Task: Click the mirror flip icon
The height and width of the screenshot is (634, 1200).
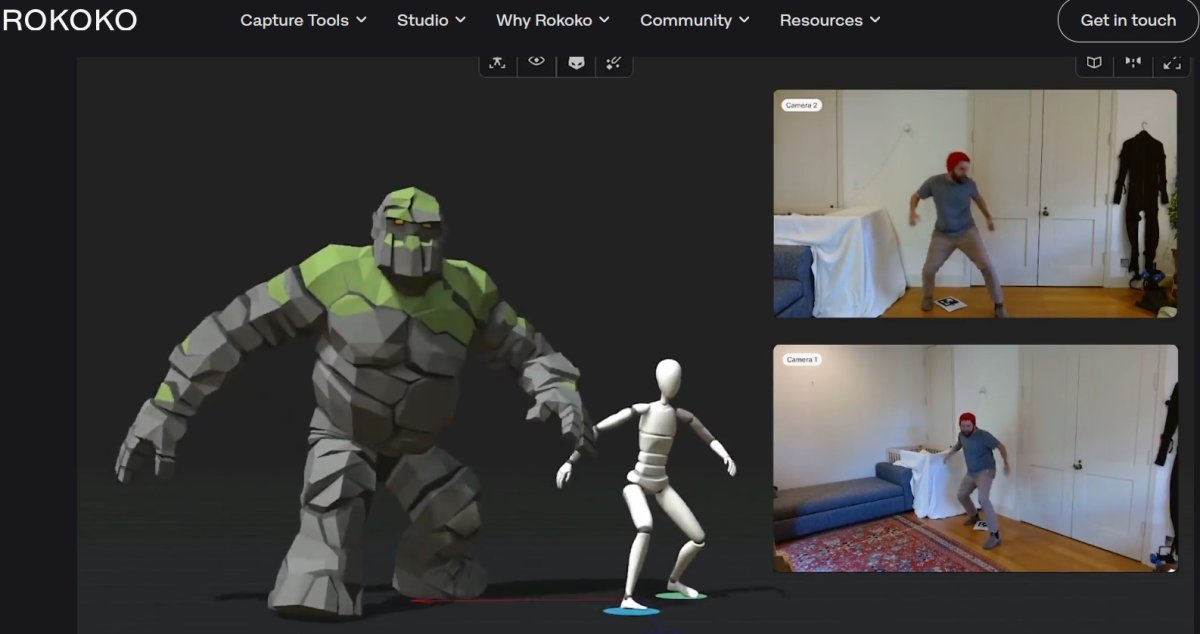Action: [1133, 63]
